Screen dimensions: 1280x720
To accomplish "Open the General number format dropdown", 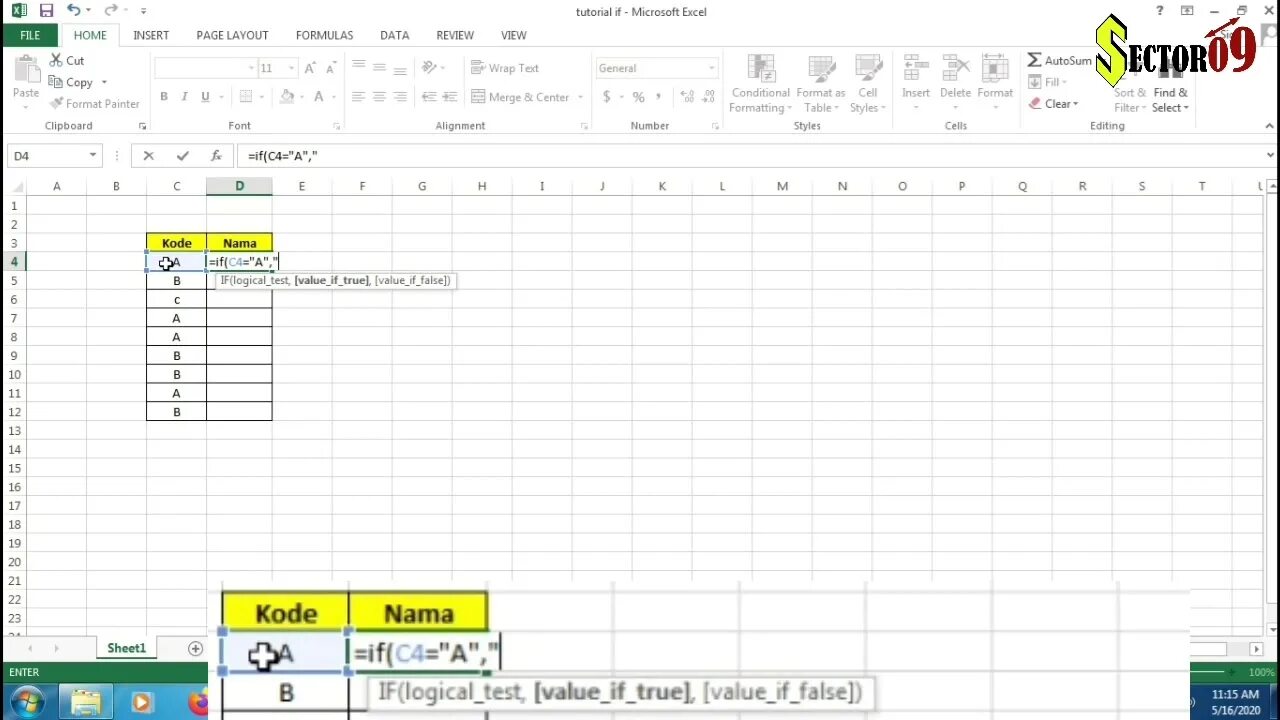I will (711, 68).
